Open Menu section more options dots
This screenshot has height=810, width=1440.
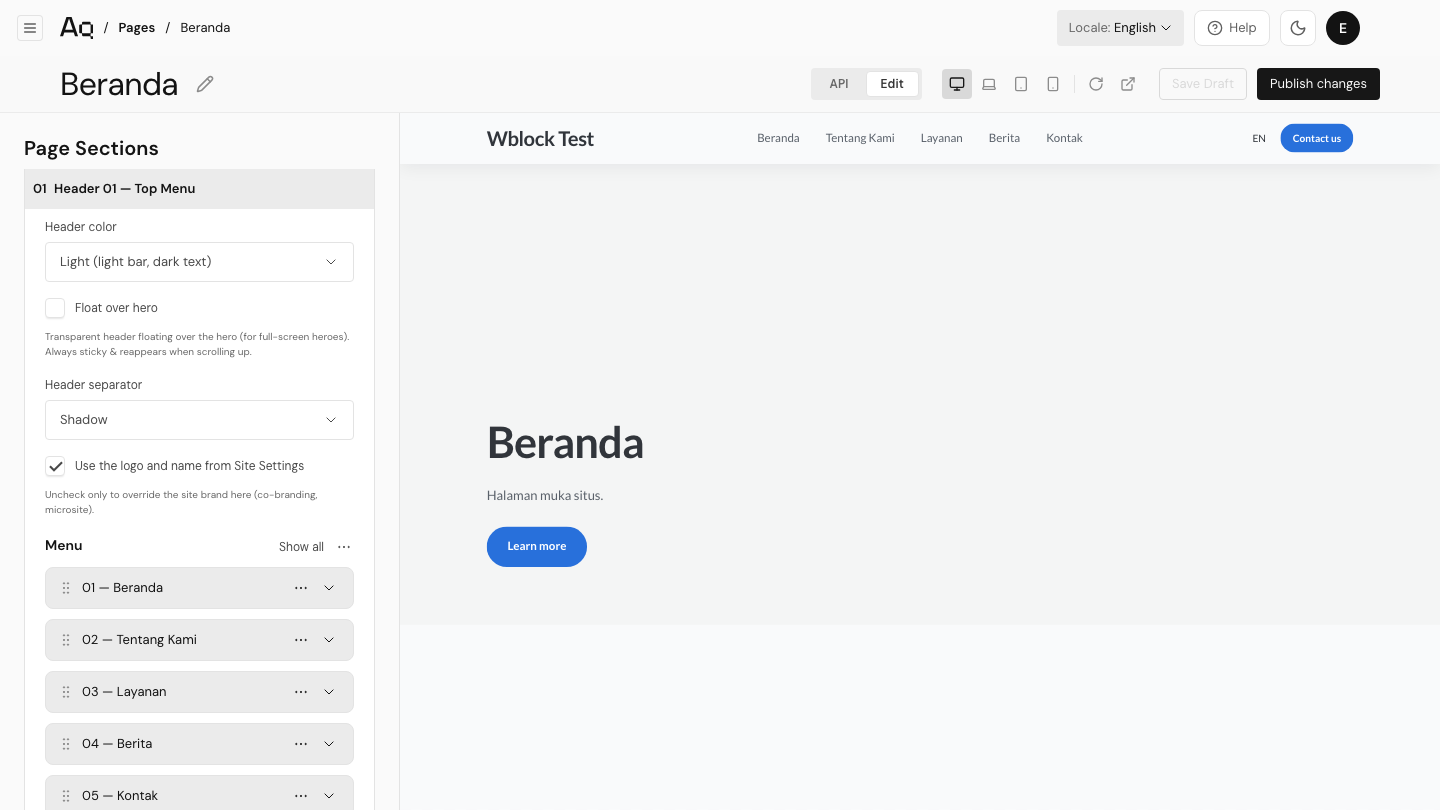(344, 547)
